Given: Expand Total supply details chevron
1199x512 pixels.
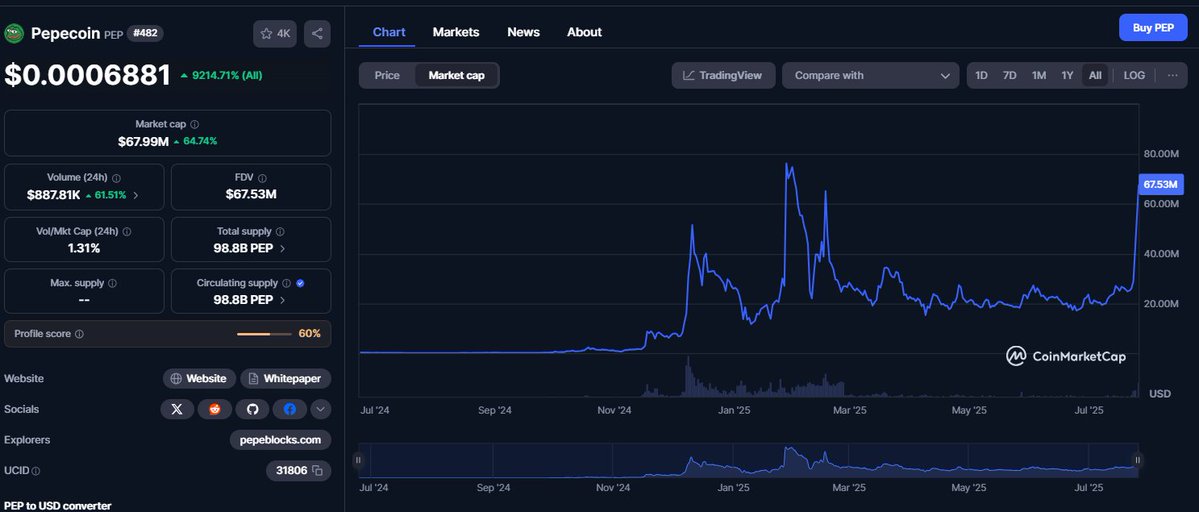Looking at the screenshot, I should [x=282, y=248].
